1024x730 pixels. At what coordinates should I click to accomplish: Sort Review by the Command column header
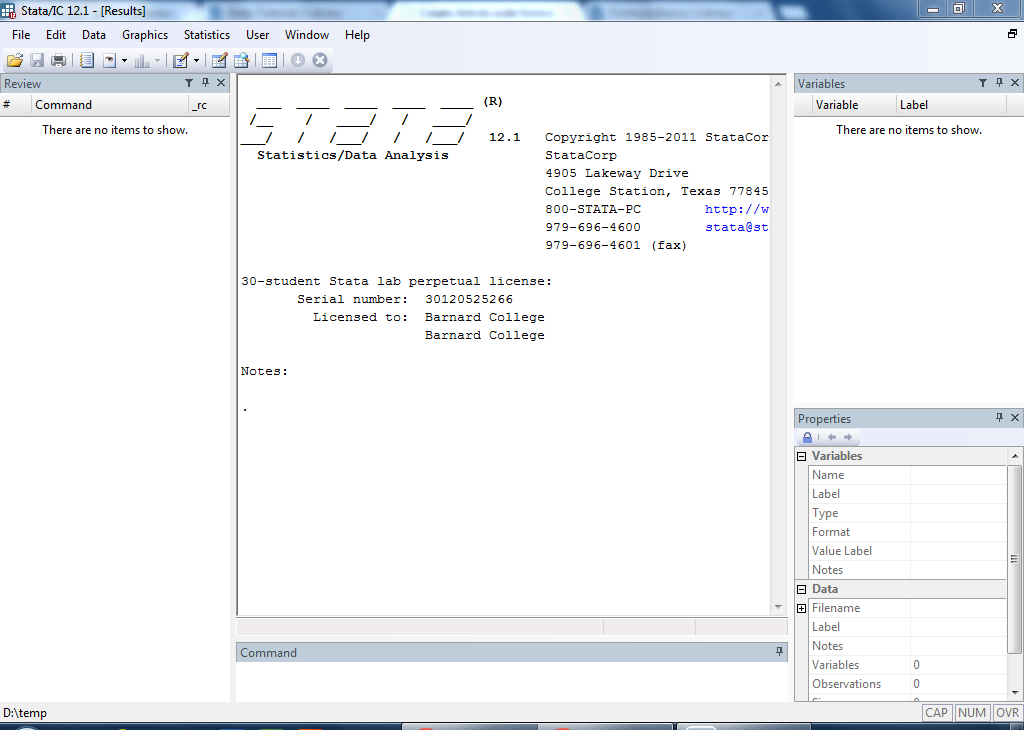tap(110, 104)
